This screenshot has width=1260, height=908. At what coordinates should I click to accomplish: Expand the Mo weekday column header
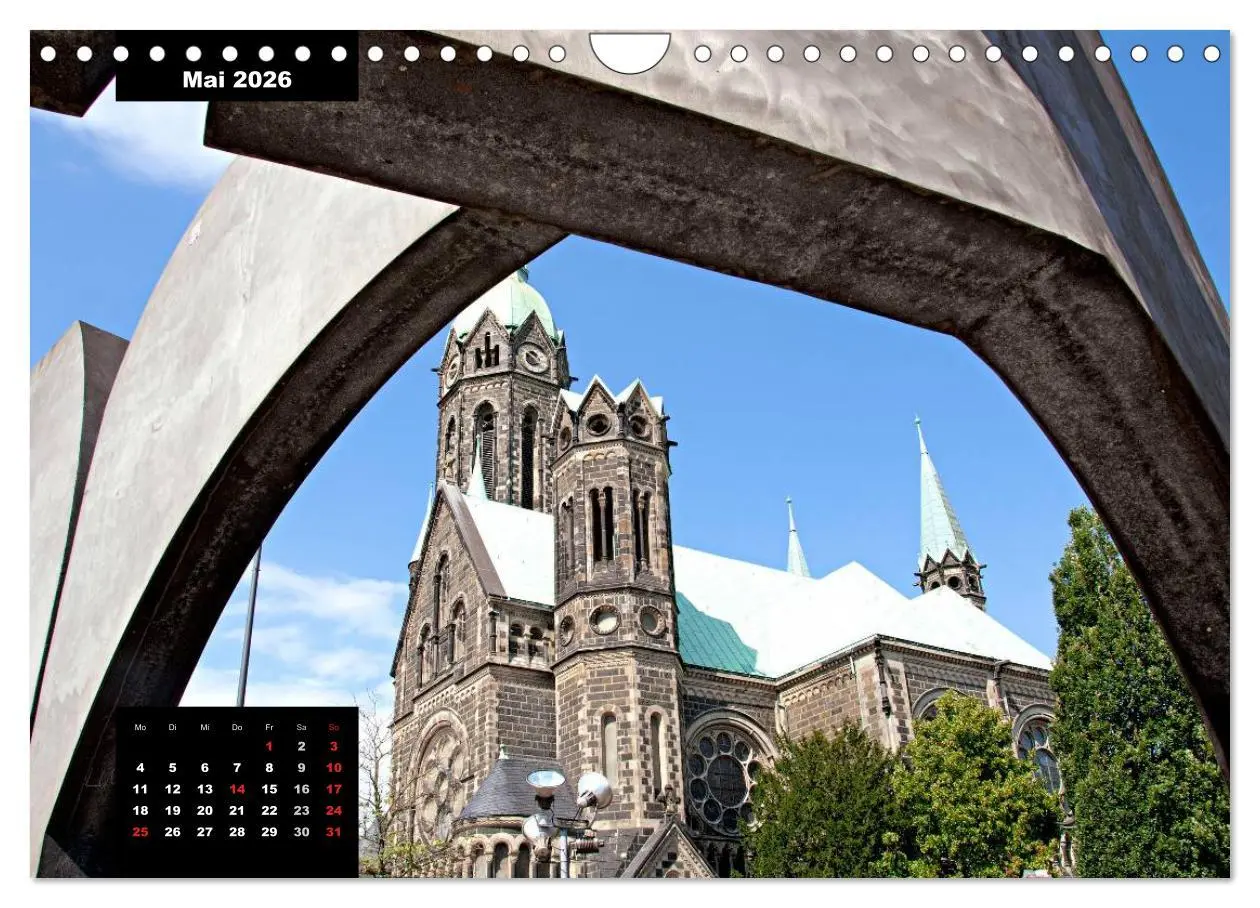[x=140, y=728]
